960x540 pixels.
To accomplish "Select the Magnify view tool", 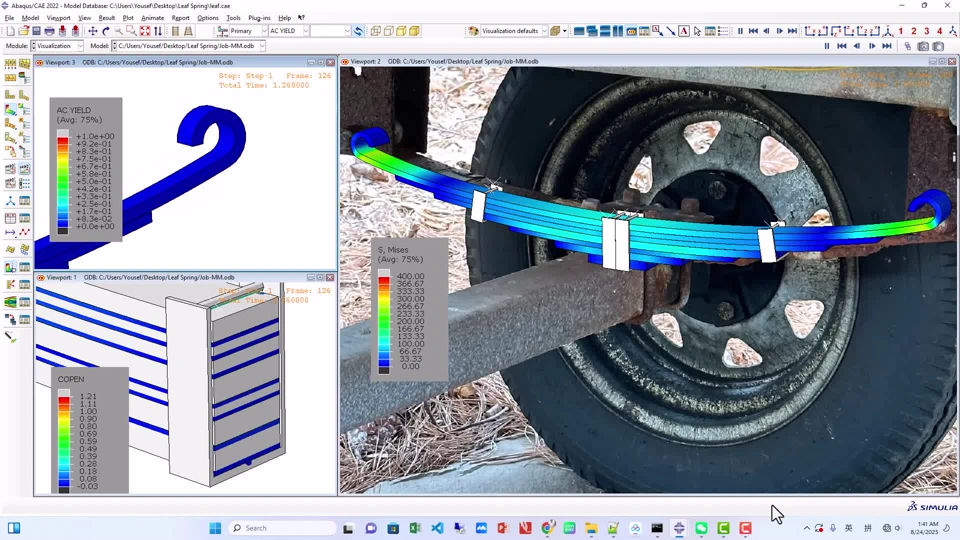I will [x=118, y=31].
